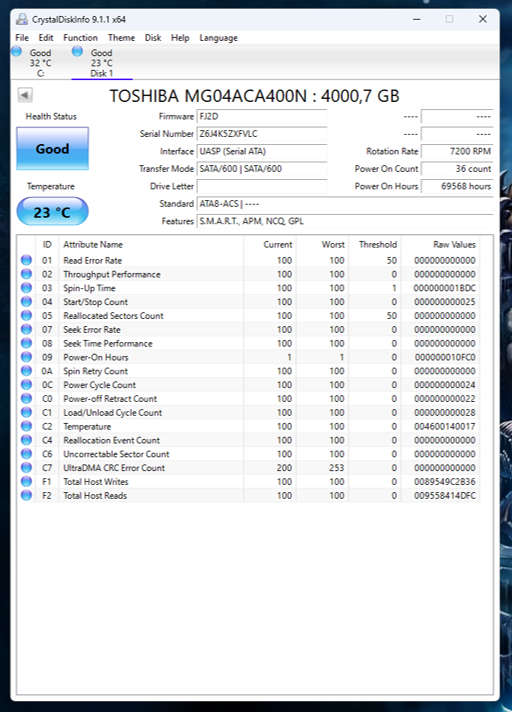Open the Theme menu
512x712 pixels.
tap(121, 38)
